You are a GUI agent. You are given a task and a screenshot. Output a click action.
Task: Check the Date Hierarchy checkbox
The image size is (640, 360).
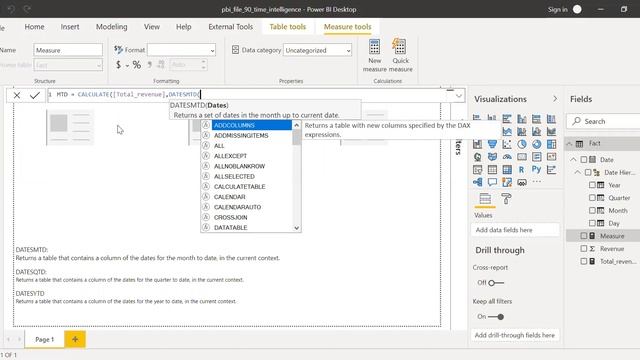point(588,172)
